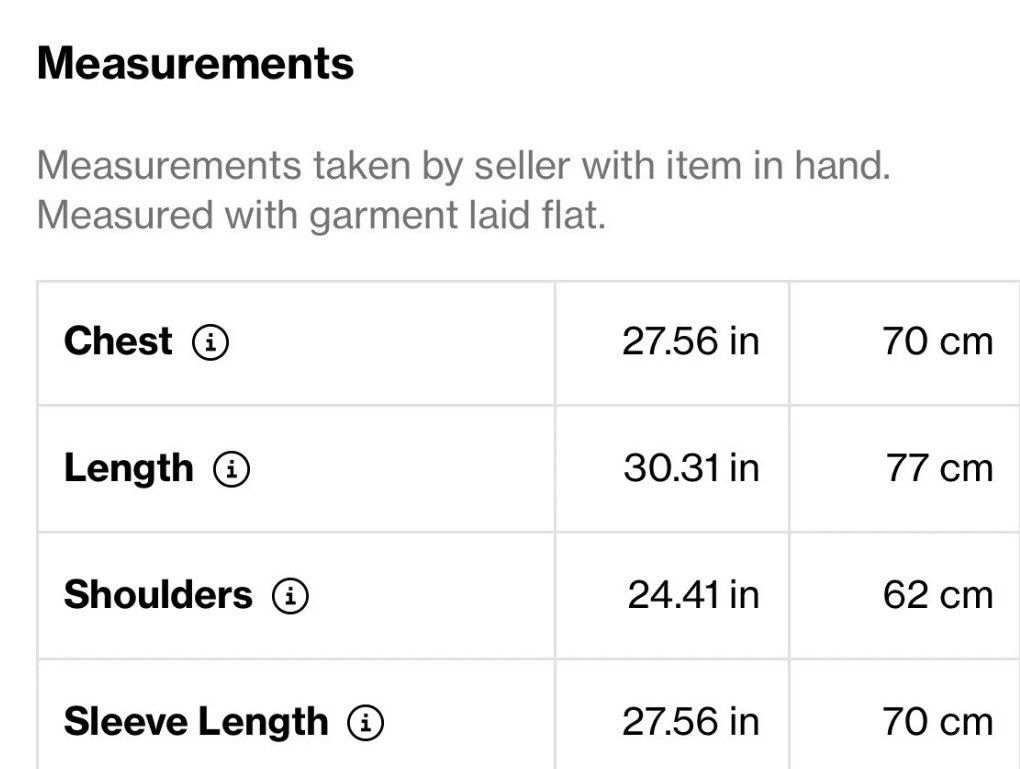
Task: Select the Length row label
Action: pos(129,470)
